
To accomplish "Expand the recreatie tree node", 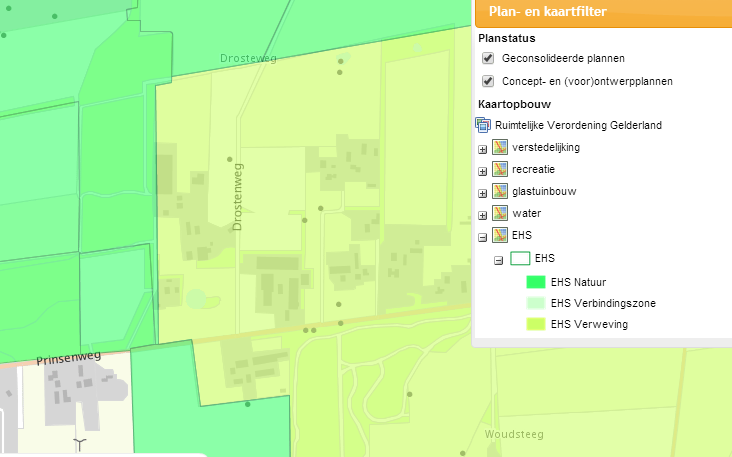I will (483, 171).
